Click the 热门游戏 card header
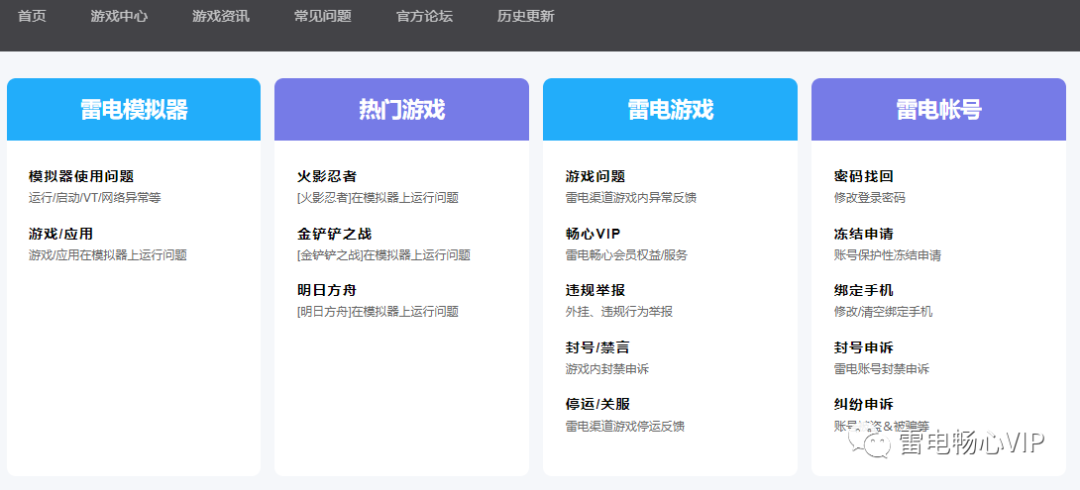Viewport: 1080px width, 490px height. click(402, 110)
